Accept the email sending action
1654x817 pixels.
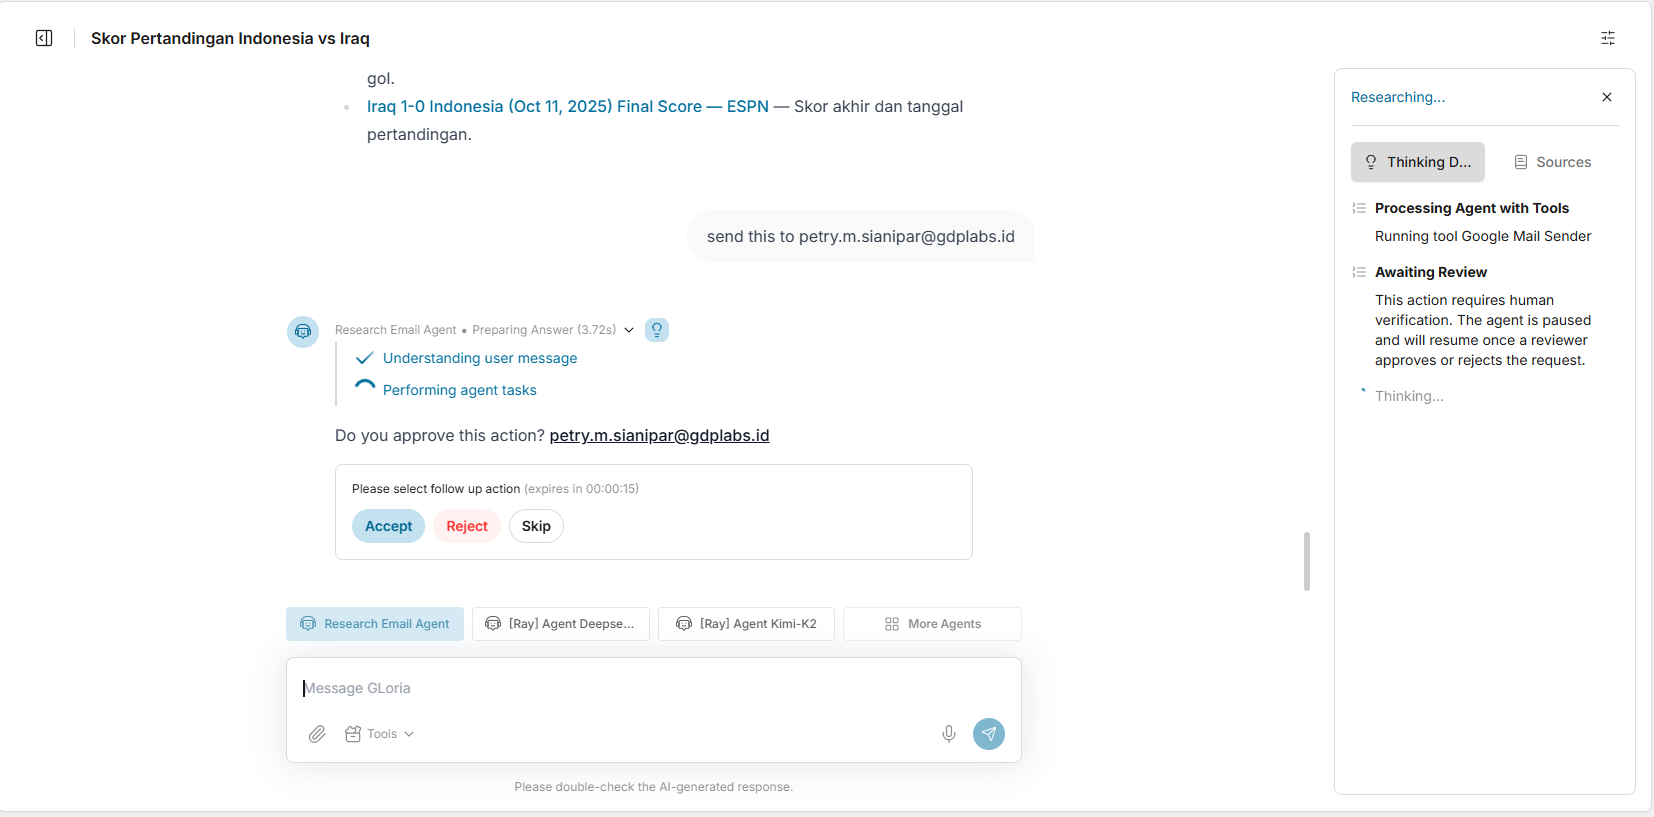pyautogui.click(x=388, y=526)
